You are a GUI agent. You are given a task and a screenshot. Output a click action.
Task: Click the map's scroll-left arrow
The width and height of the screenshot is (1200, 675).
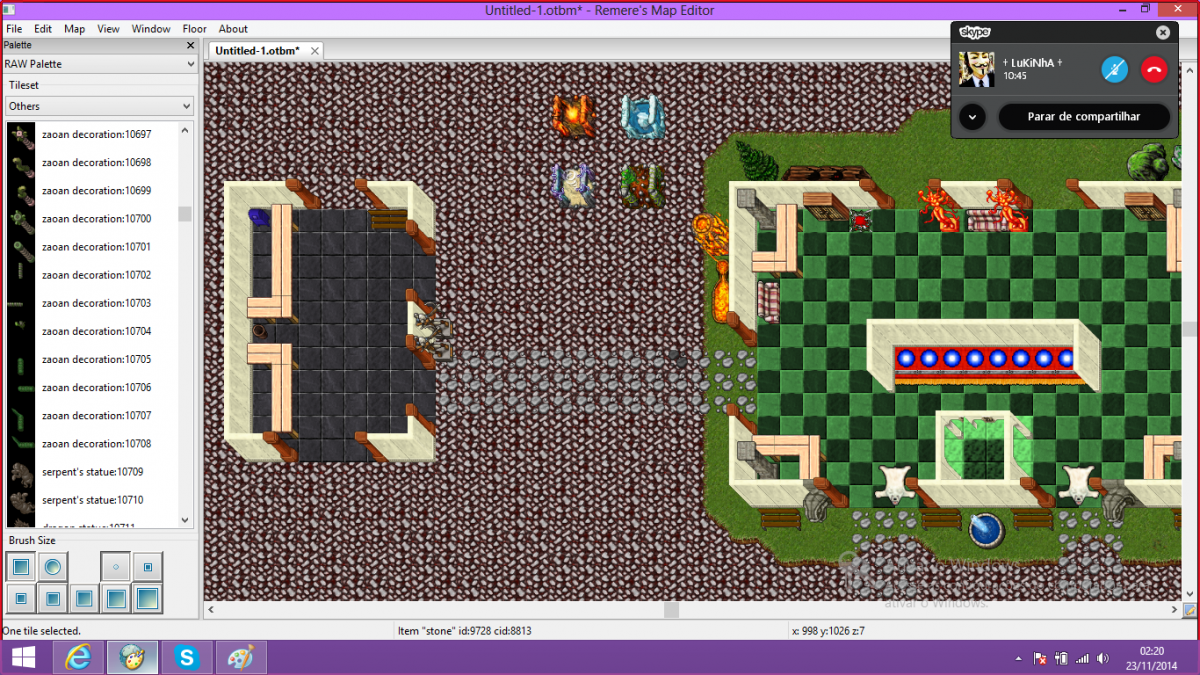(x=210, y=609)
